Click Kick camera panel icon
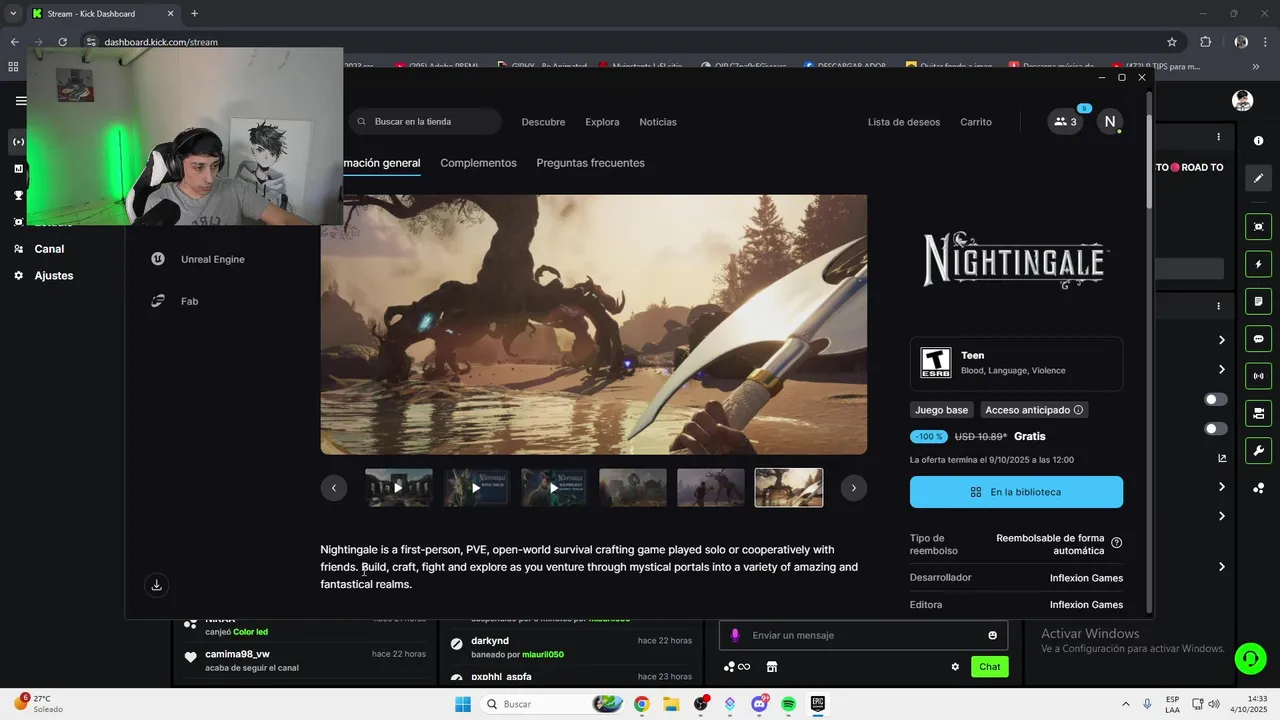This screenshot has height=720, width=1280. tap(1259, 413)
